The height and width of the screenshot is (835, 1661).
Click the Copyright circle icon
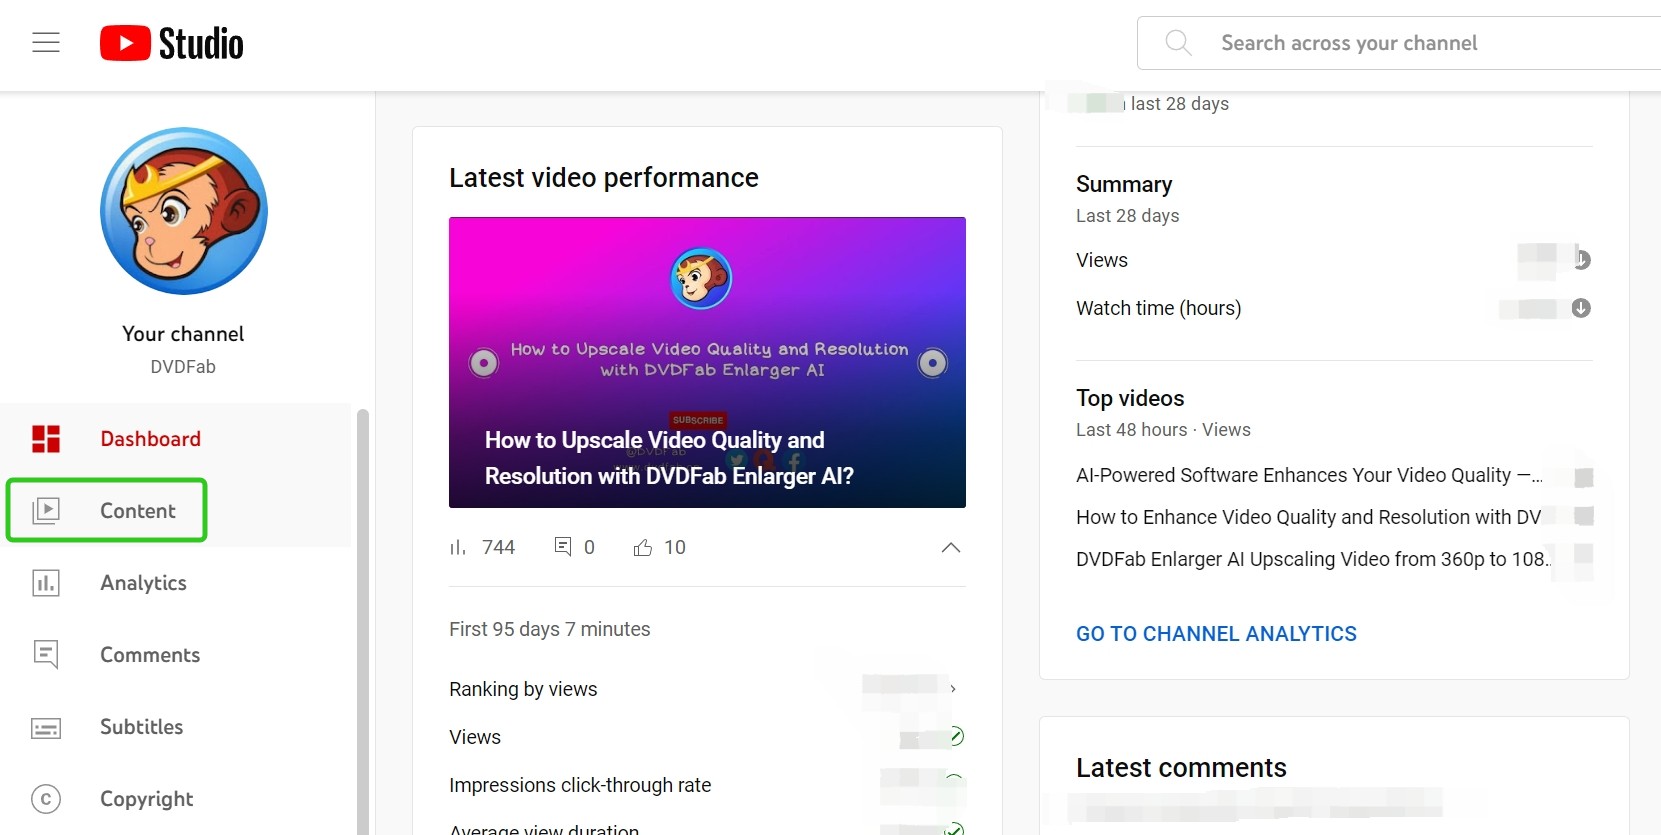46,799
